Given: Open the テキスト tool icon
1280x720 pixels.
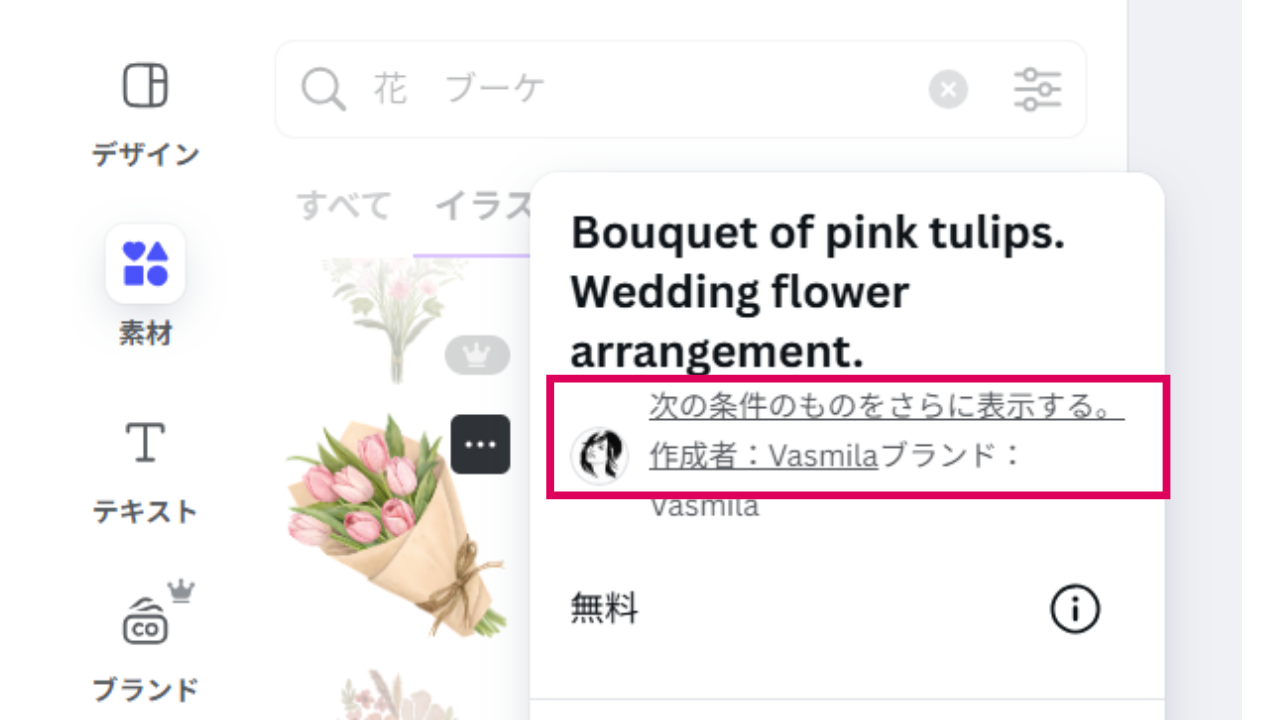Looking at the screenshot, I should [146, 442].
